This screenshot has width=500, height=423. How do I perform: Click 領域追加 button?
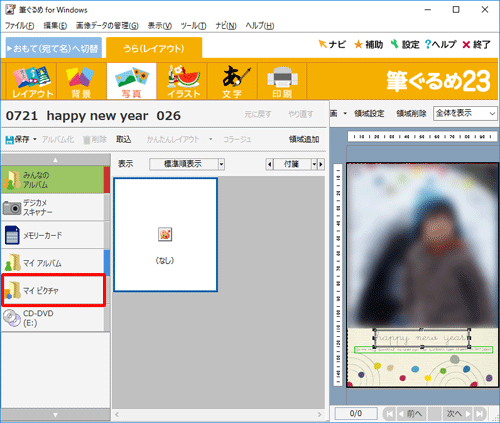304,139
